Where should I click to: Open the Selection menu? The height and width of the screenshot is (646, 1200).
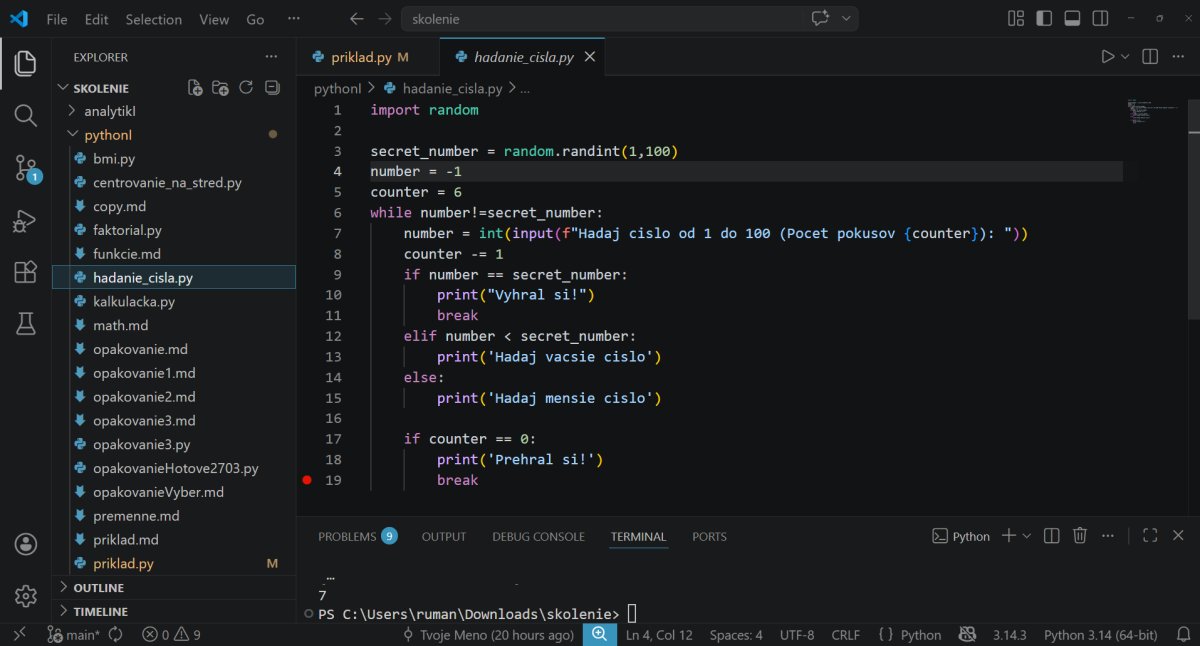(153, 19)
